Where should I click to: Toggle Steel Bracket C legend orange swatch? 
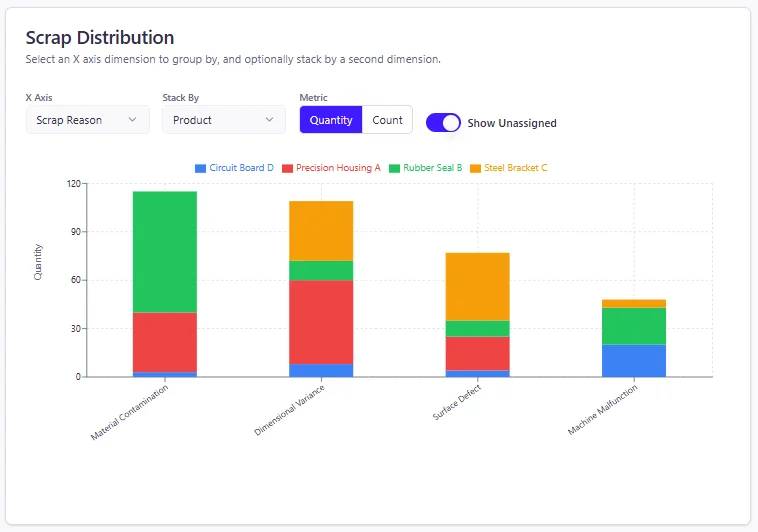(x=476, y=168)
